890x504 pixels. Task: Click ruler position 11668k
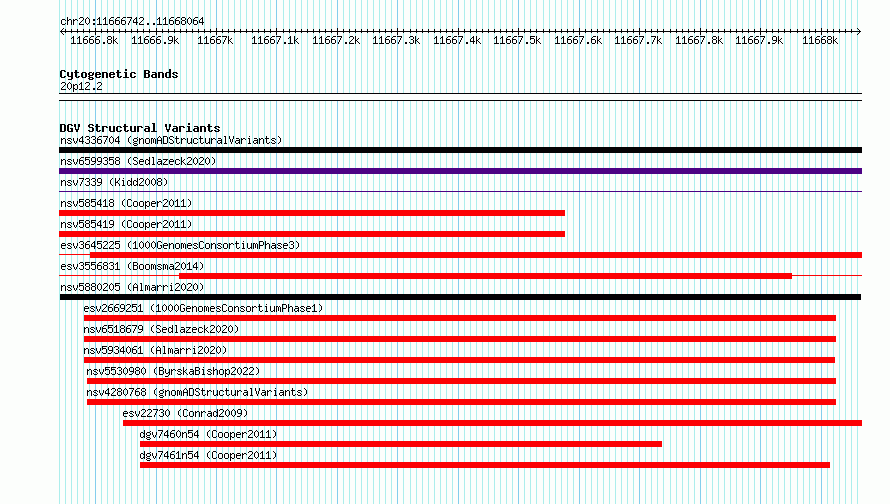click(820, 40)
